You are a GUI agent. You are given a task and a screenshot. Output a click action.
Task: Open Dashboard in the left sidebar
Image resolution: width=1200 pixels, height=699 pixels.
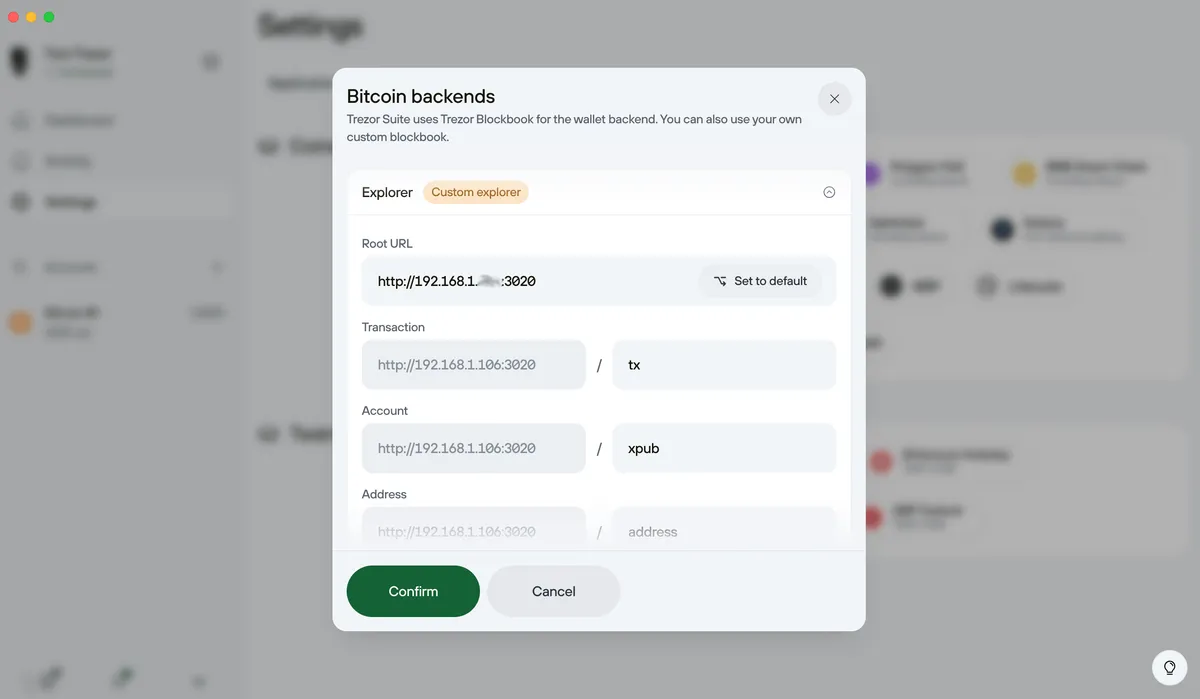(78, 121)
